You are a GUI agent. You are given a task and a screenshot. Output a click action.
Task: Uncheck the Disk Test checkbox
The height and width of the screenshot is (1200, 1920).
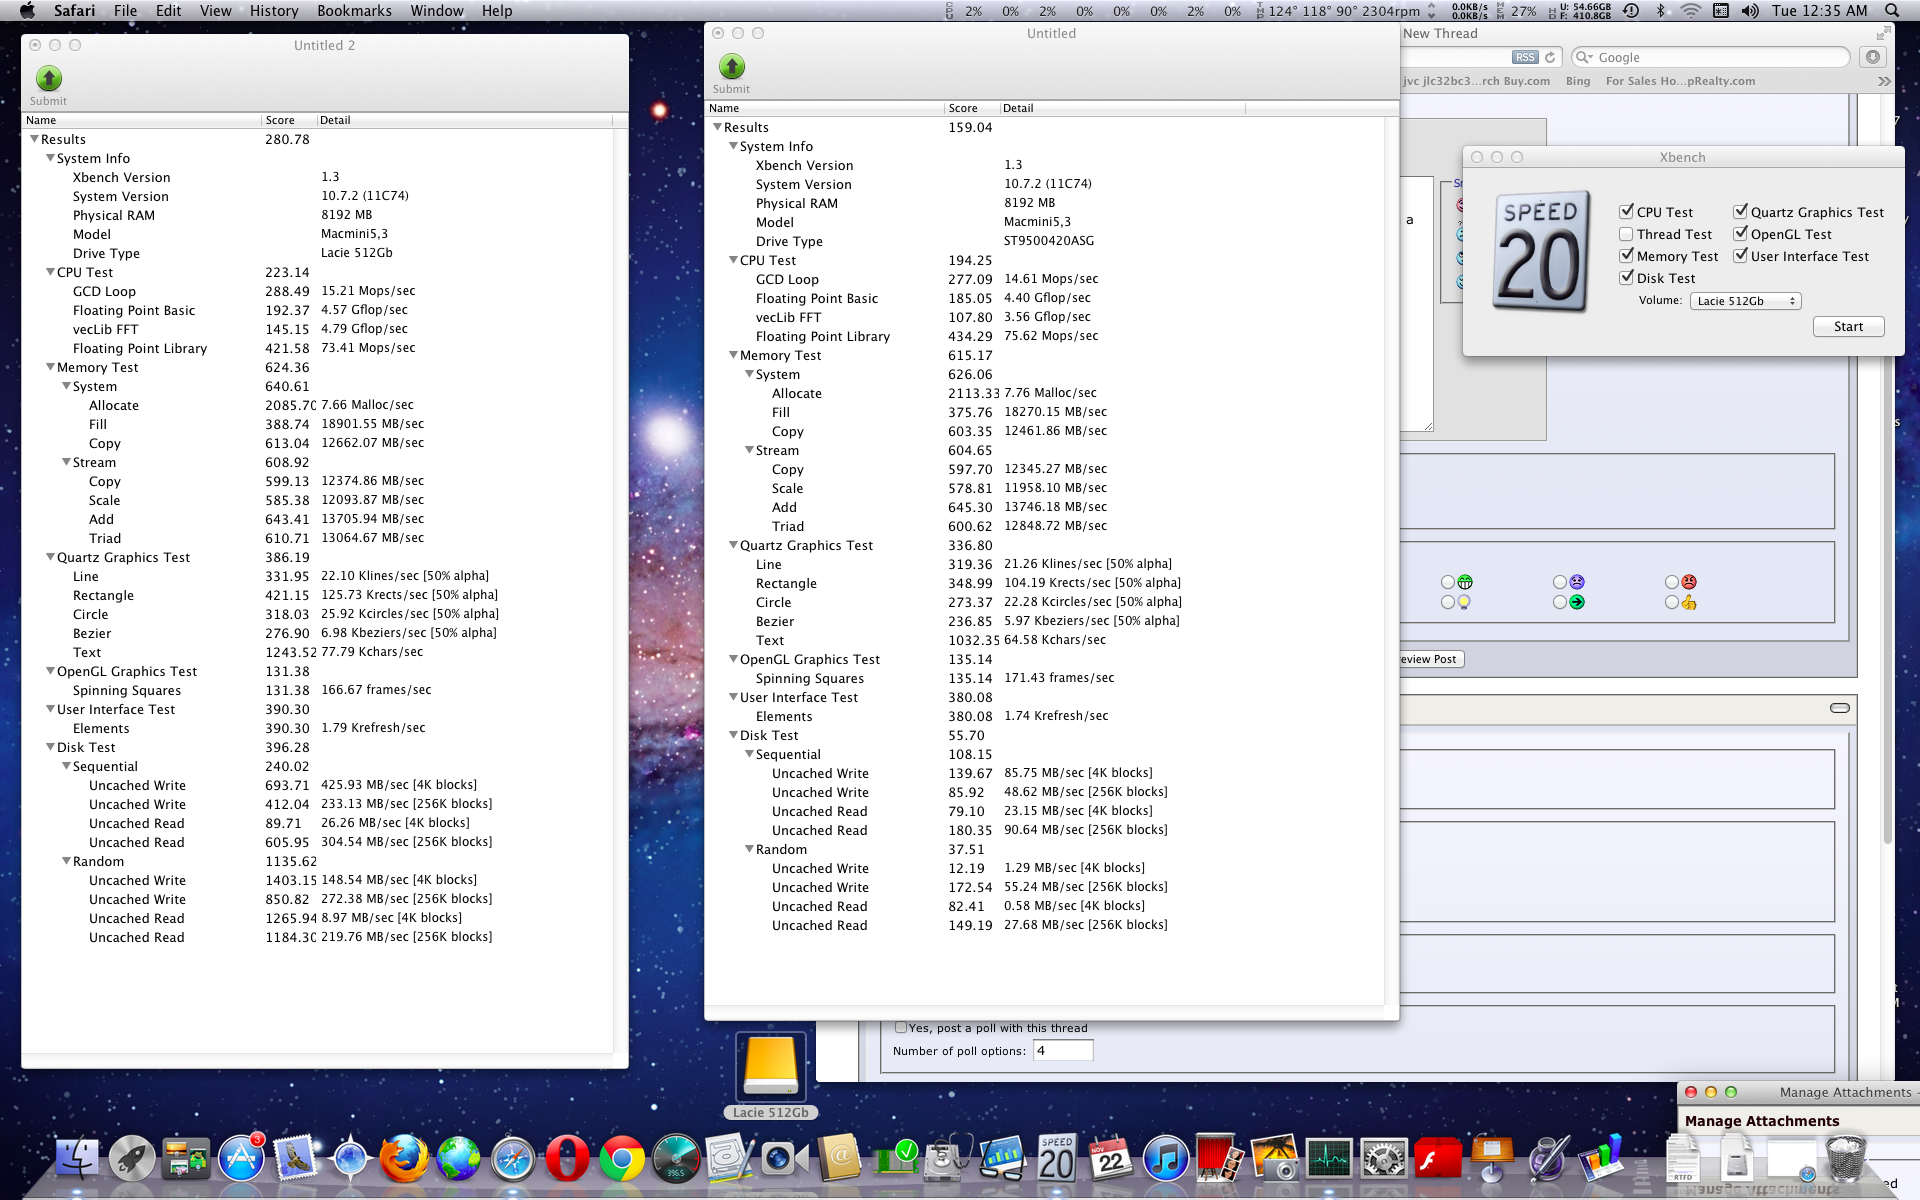pyautogui.click(x=1626, y=278)
